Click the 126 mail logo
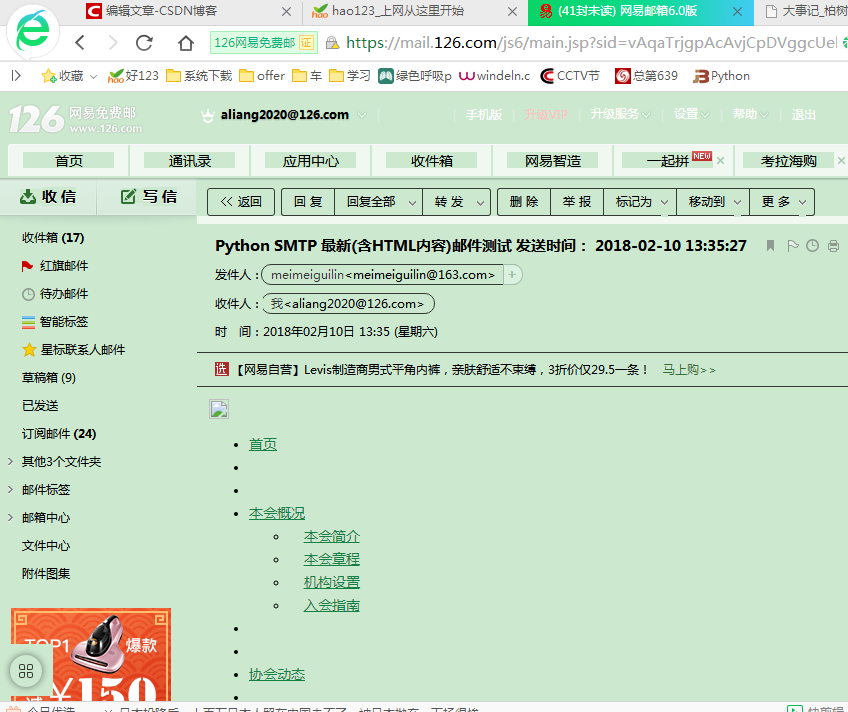This screenshot has height=712, width=848. 76,119
